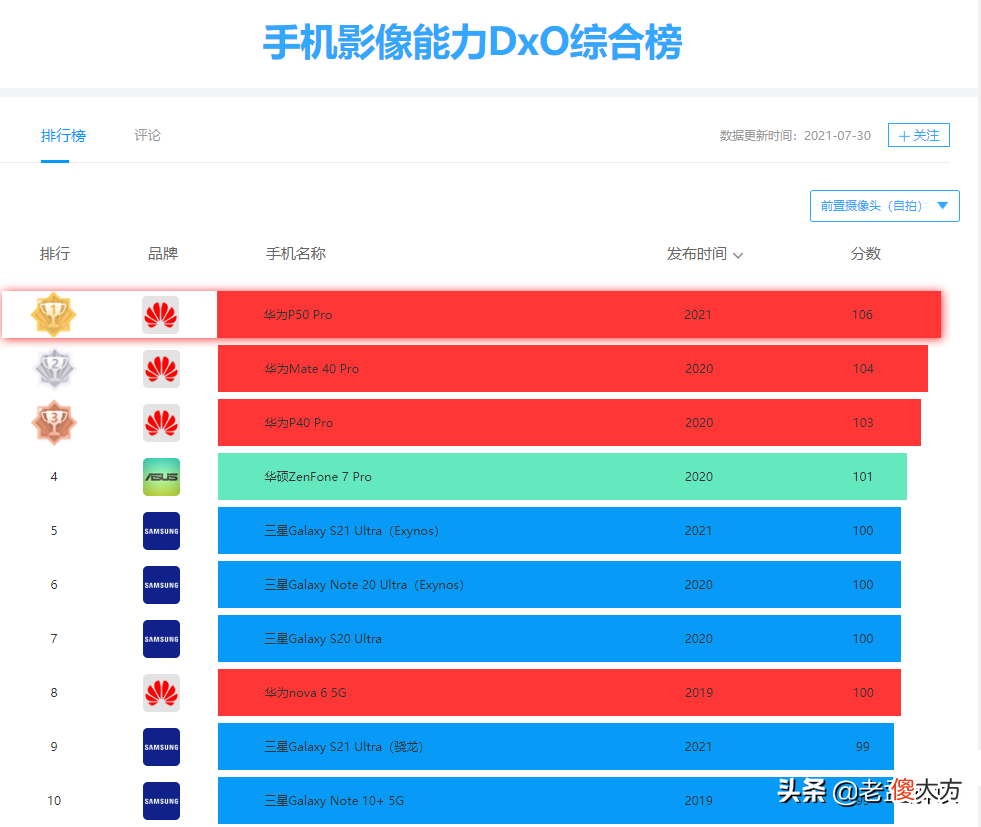Image resolution: width=981 pixels, height=827 pixels.
Task: Click the rank number 10
Action: click(54, 801)
